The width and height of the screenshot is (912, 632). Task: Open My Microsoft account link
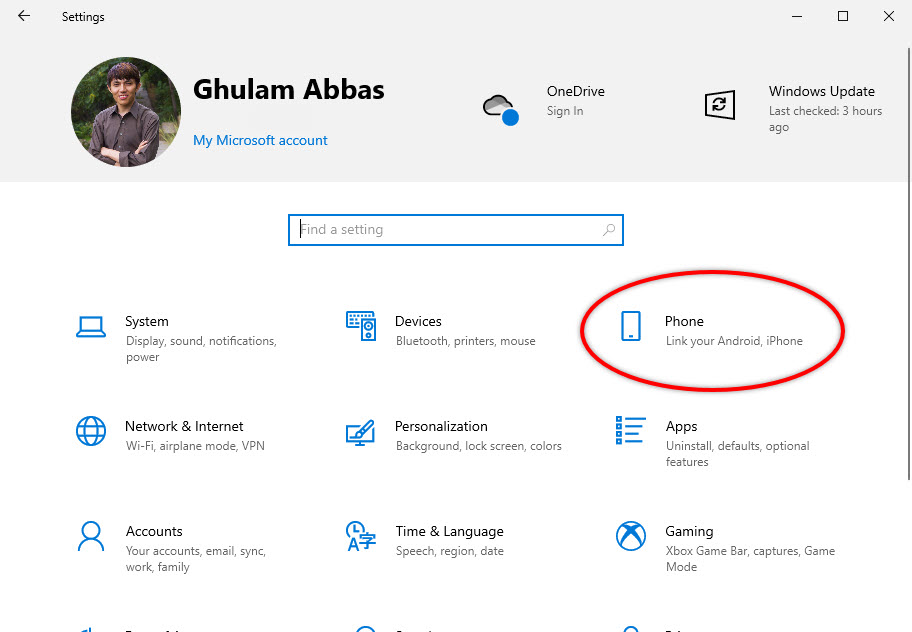click(260, 140)
